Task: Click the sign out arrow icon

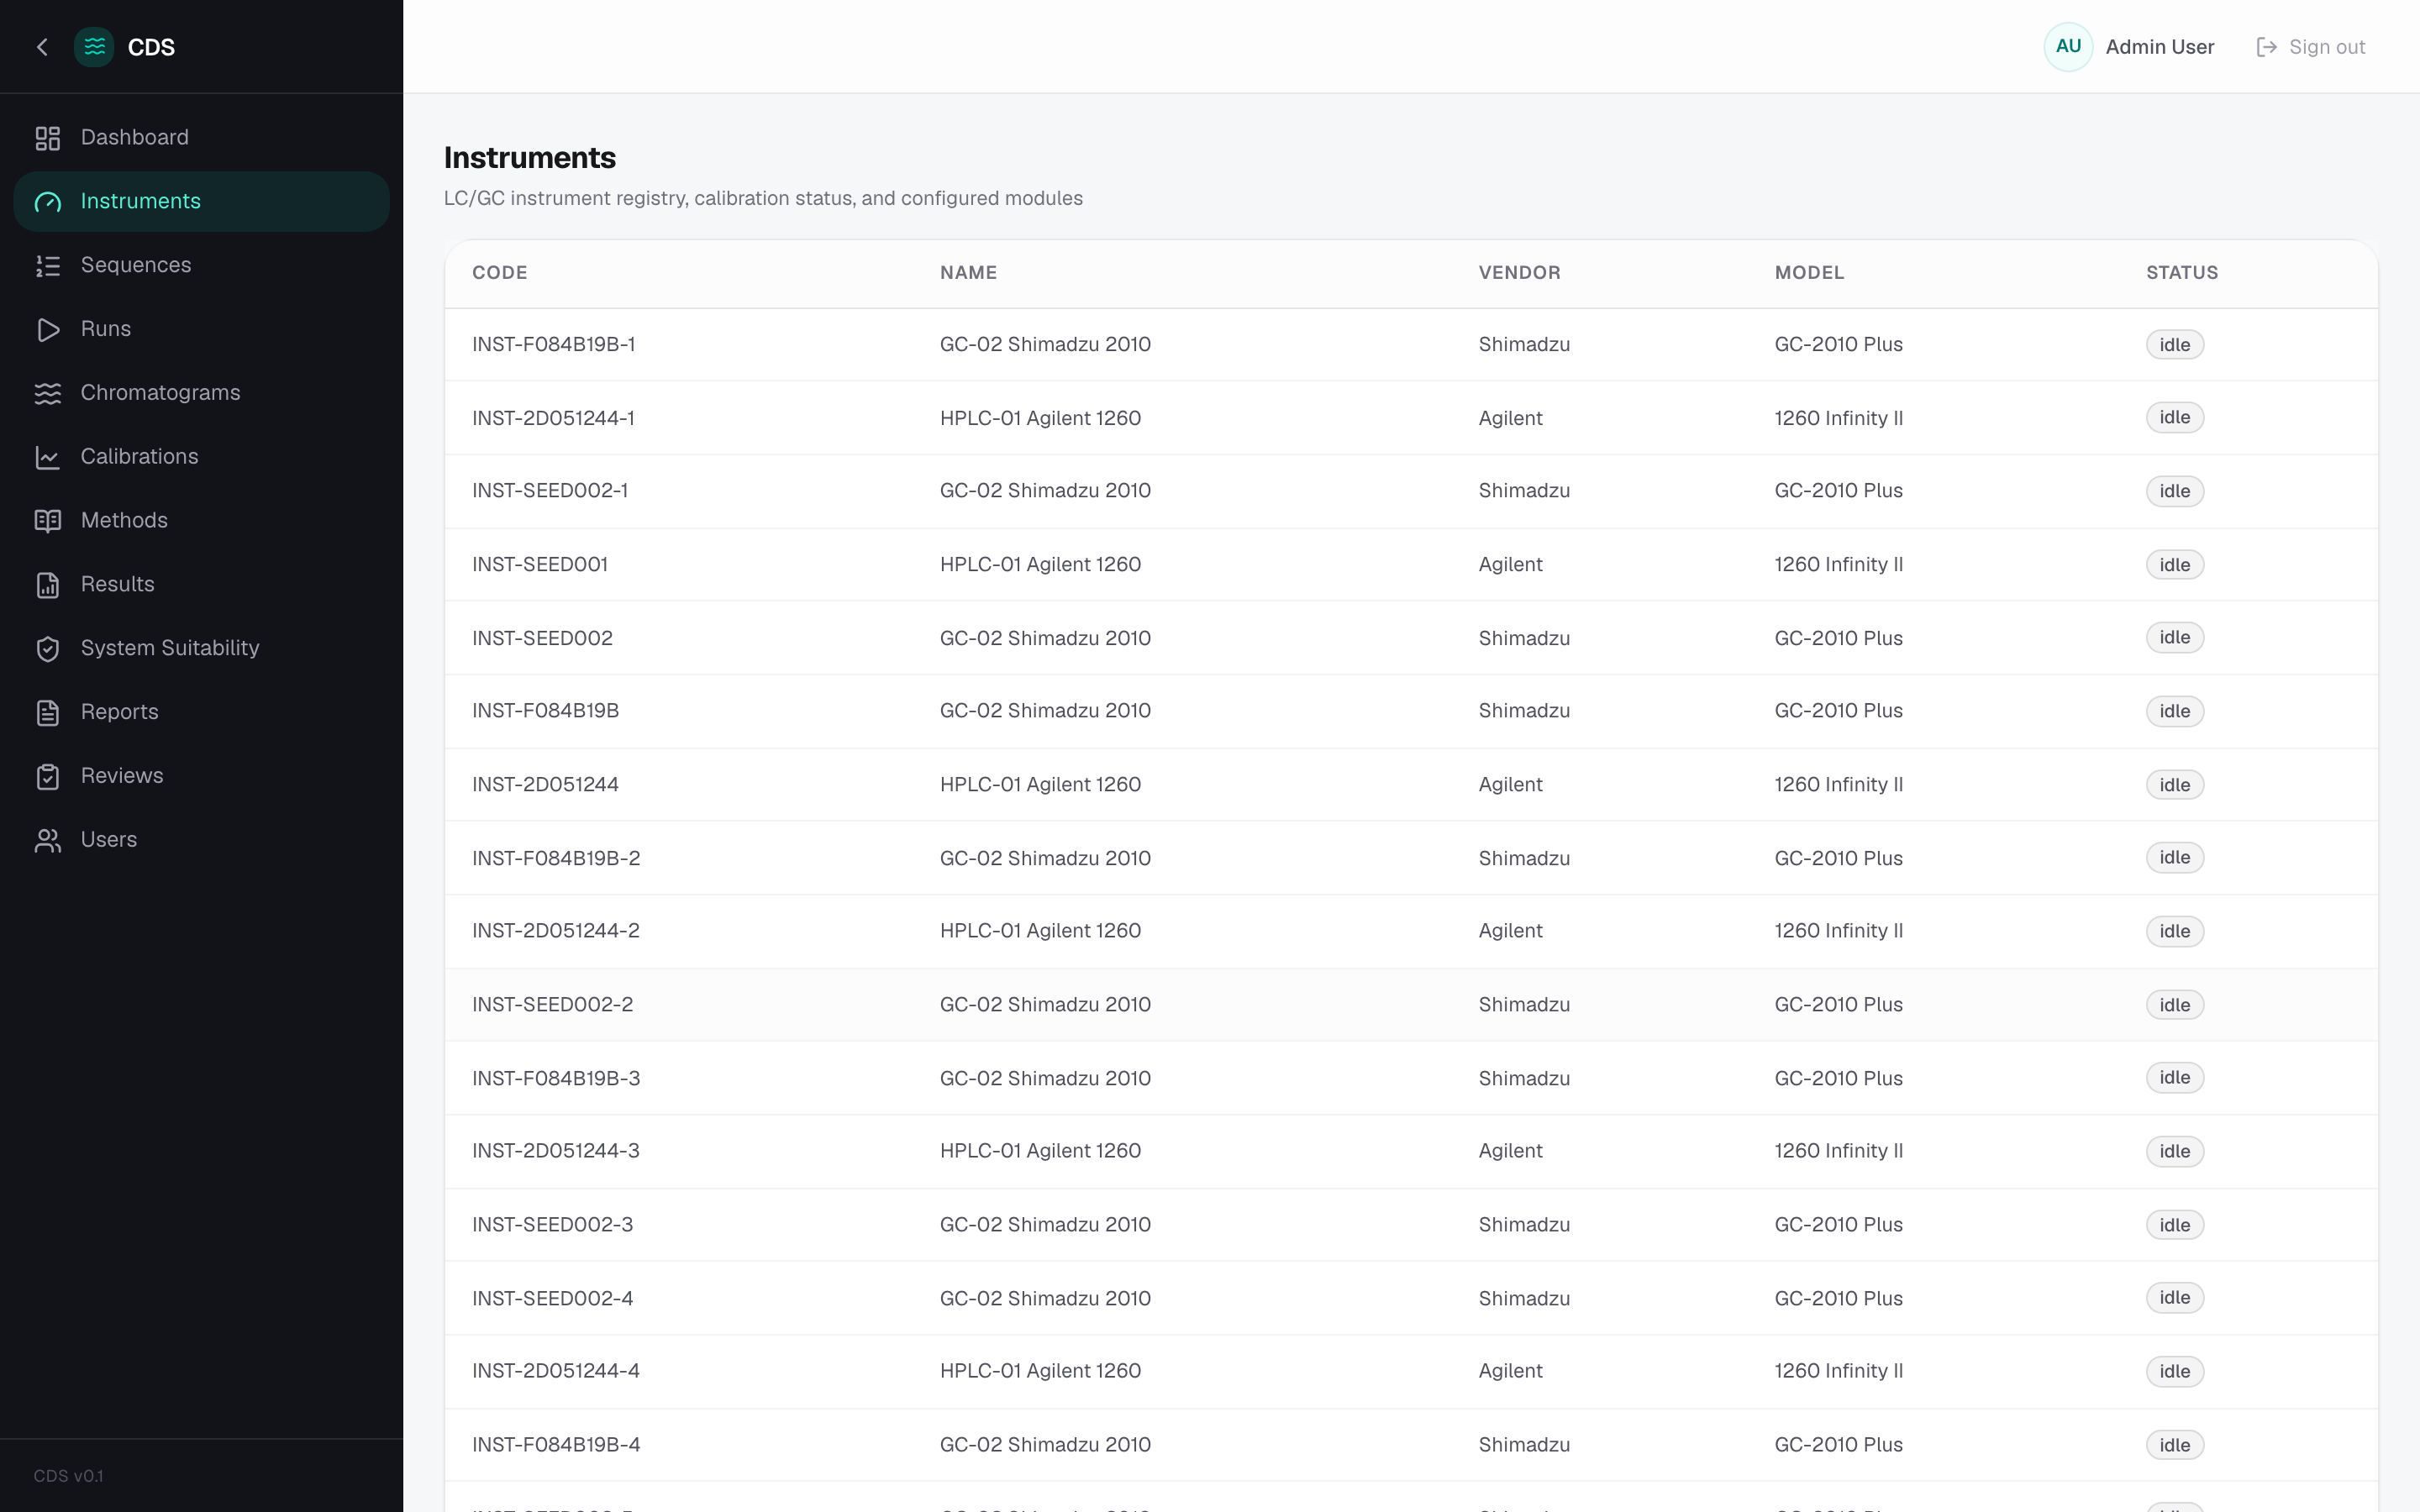Action: pos(2266,47)
